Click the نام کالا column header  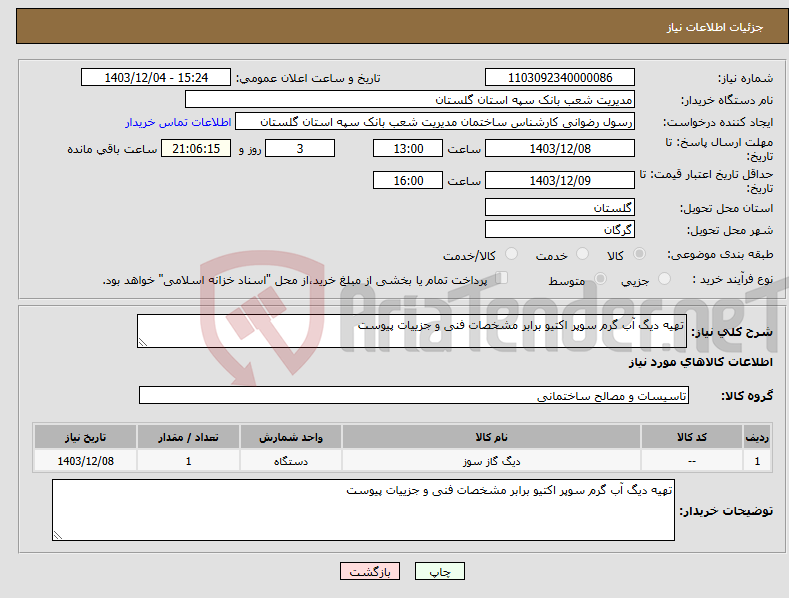coord(491,437)
